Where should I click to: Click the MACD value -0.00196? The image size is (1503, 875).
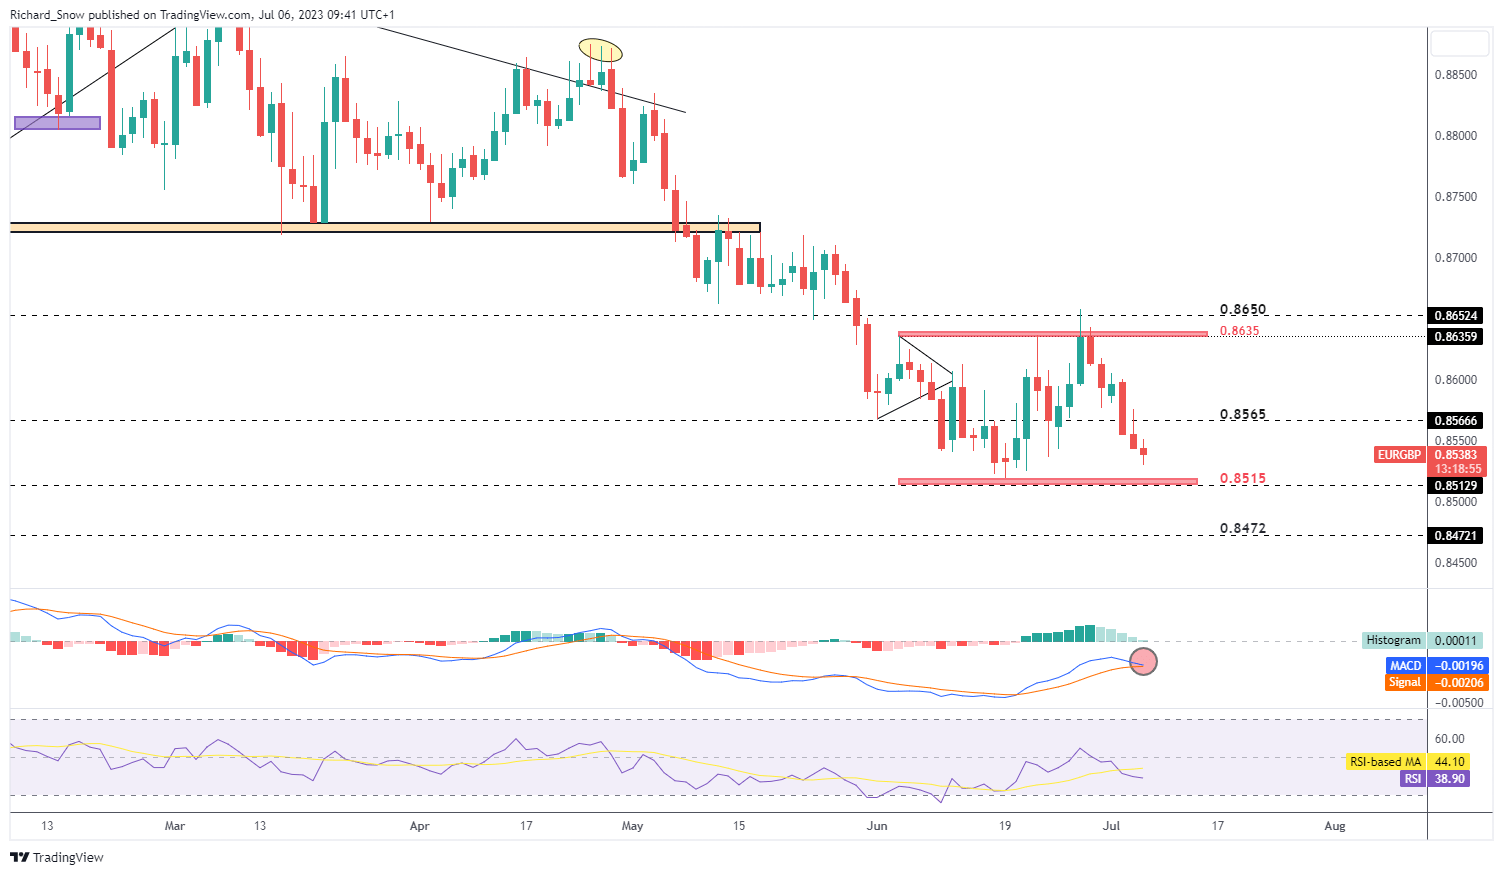pos(1458,665)
